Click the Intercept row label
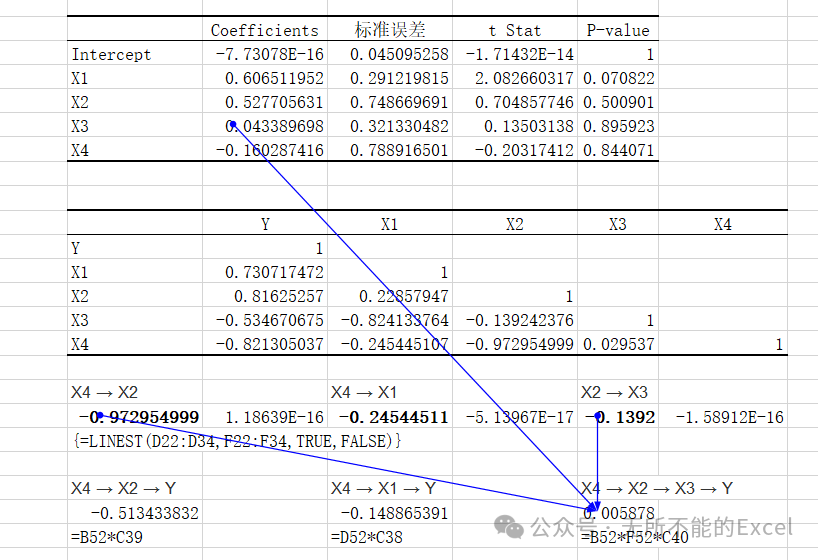Image resolution: width=818 pixels, height=560 pixels. pos(111,54)
